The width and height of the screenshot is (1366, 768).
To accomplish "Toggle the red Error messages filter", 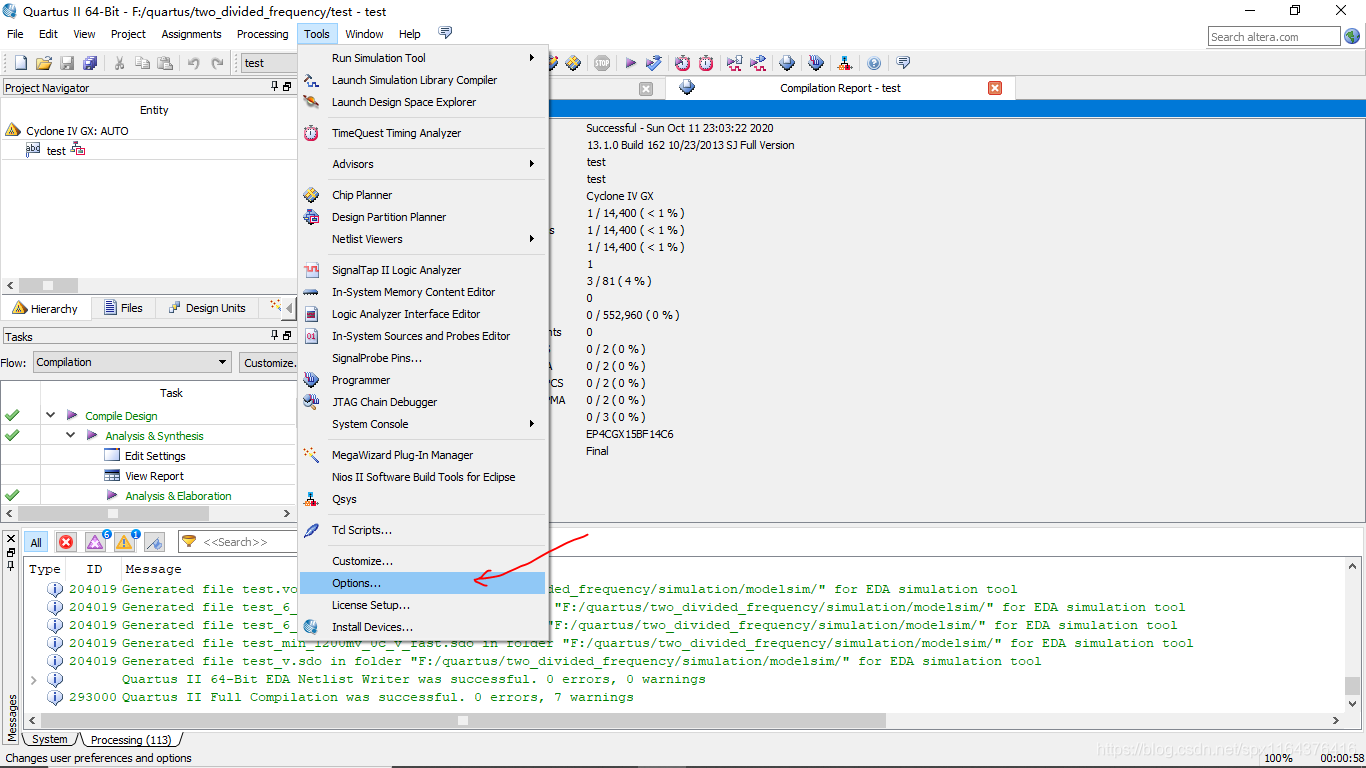I will [x=66, y=542].
